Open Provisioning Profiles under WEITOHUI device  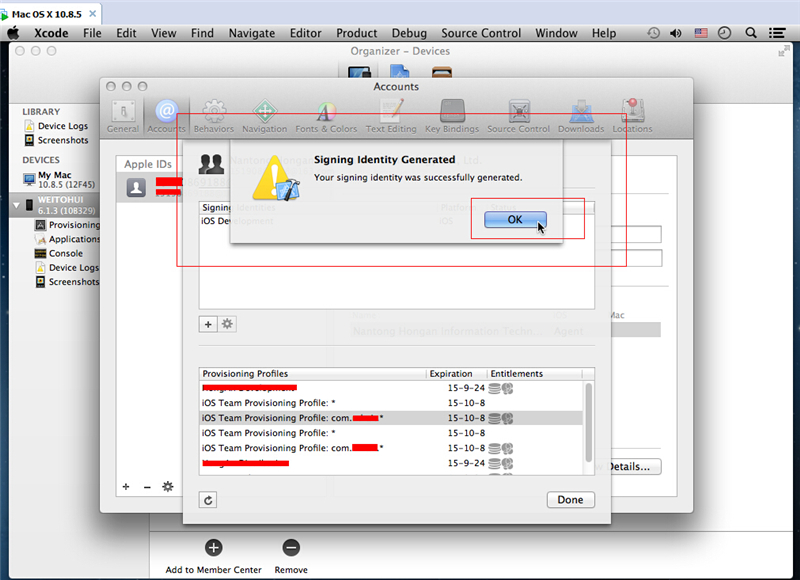[67, 225]
